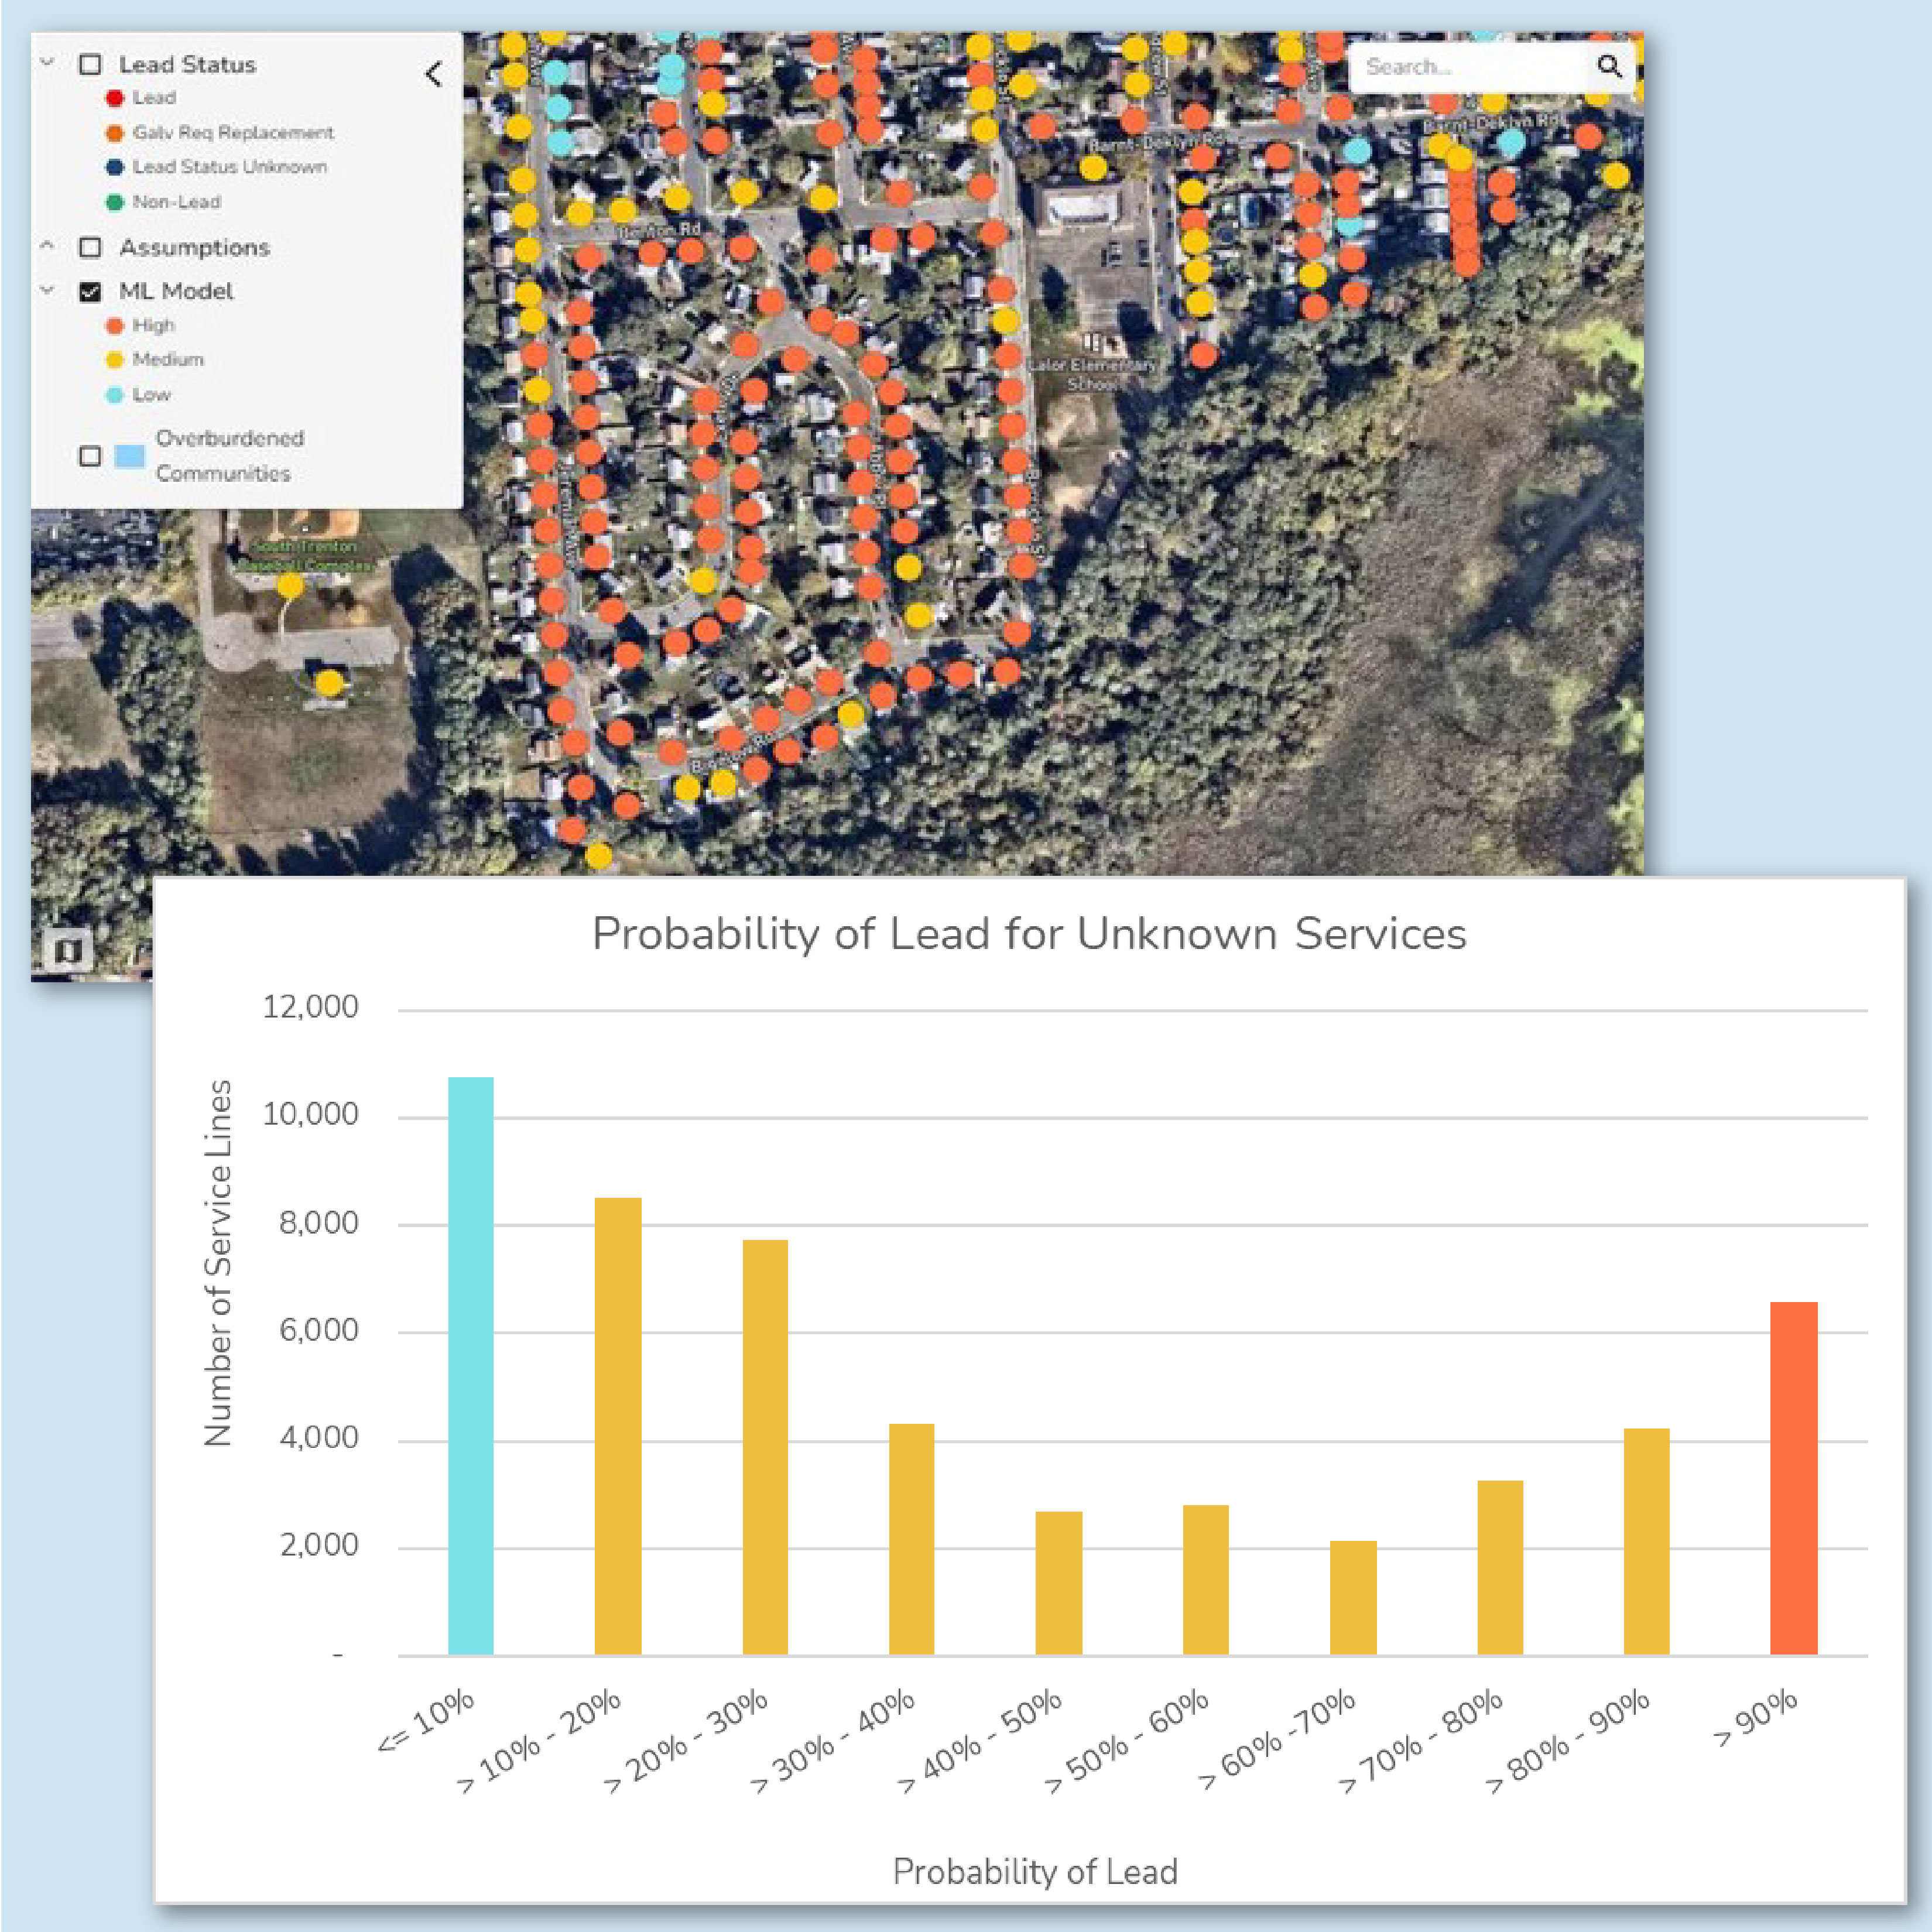The image size is (1932, 1932).
Task: Collapse the legend panel with the arrow
Action: 433,74
